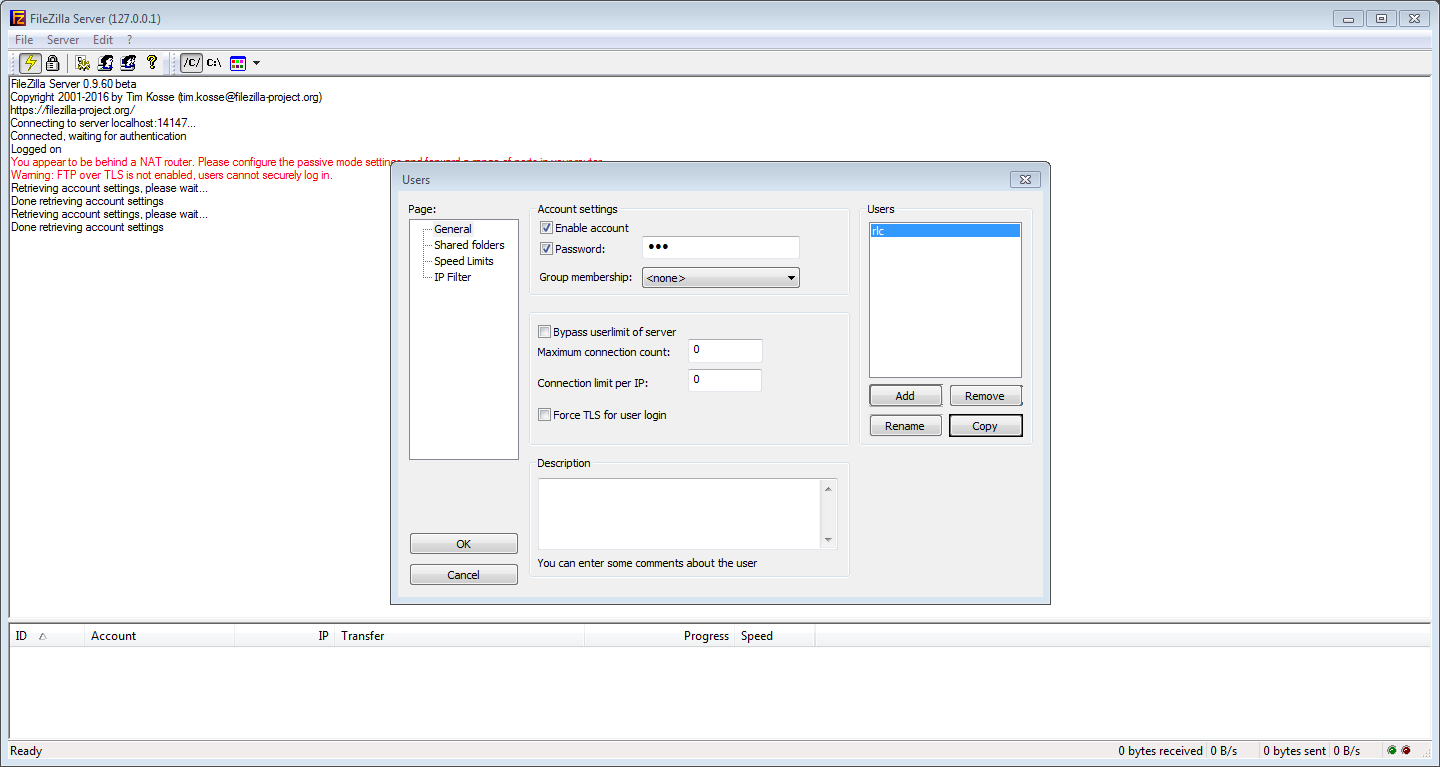Click the 'Ready' status bar text
1440x767 pixels.
[x=26, y=751]
